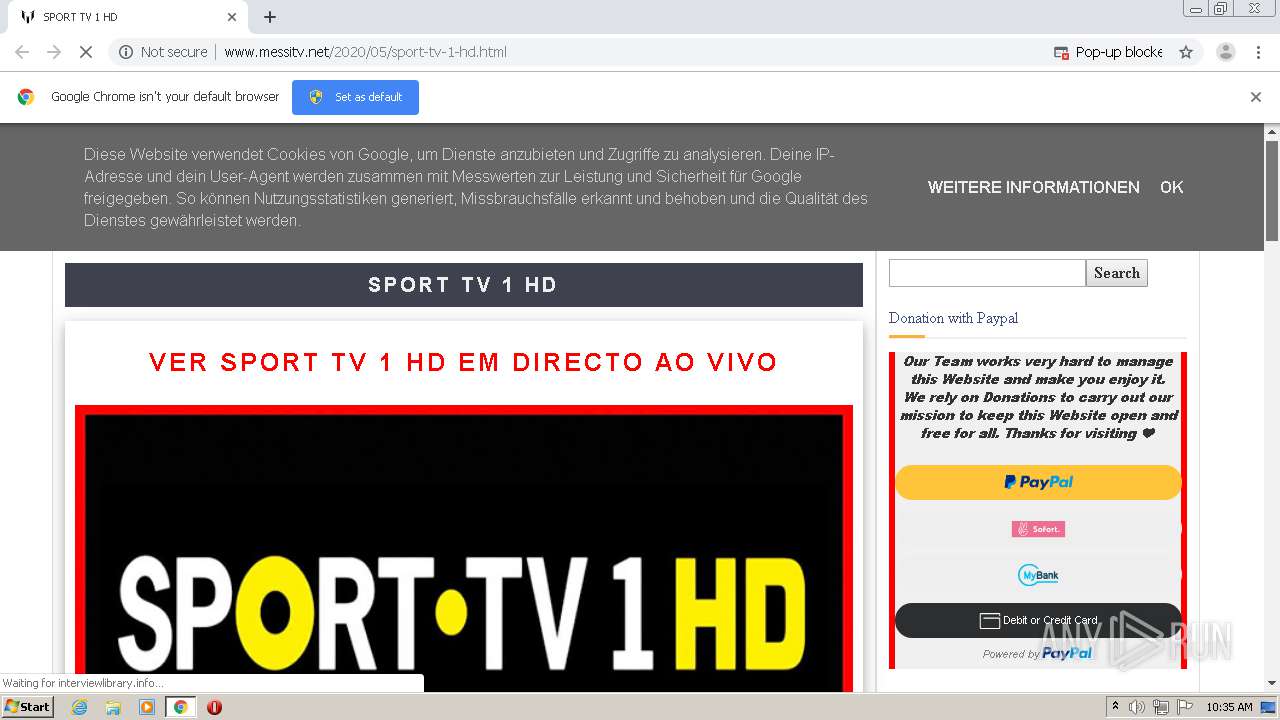This screenshot has height=720, width=1280.
Task: Open the media player taskbar icon
Action: 147,707
